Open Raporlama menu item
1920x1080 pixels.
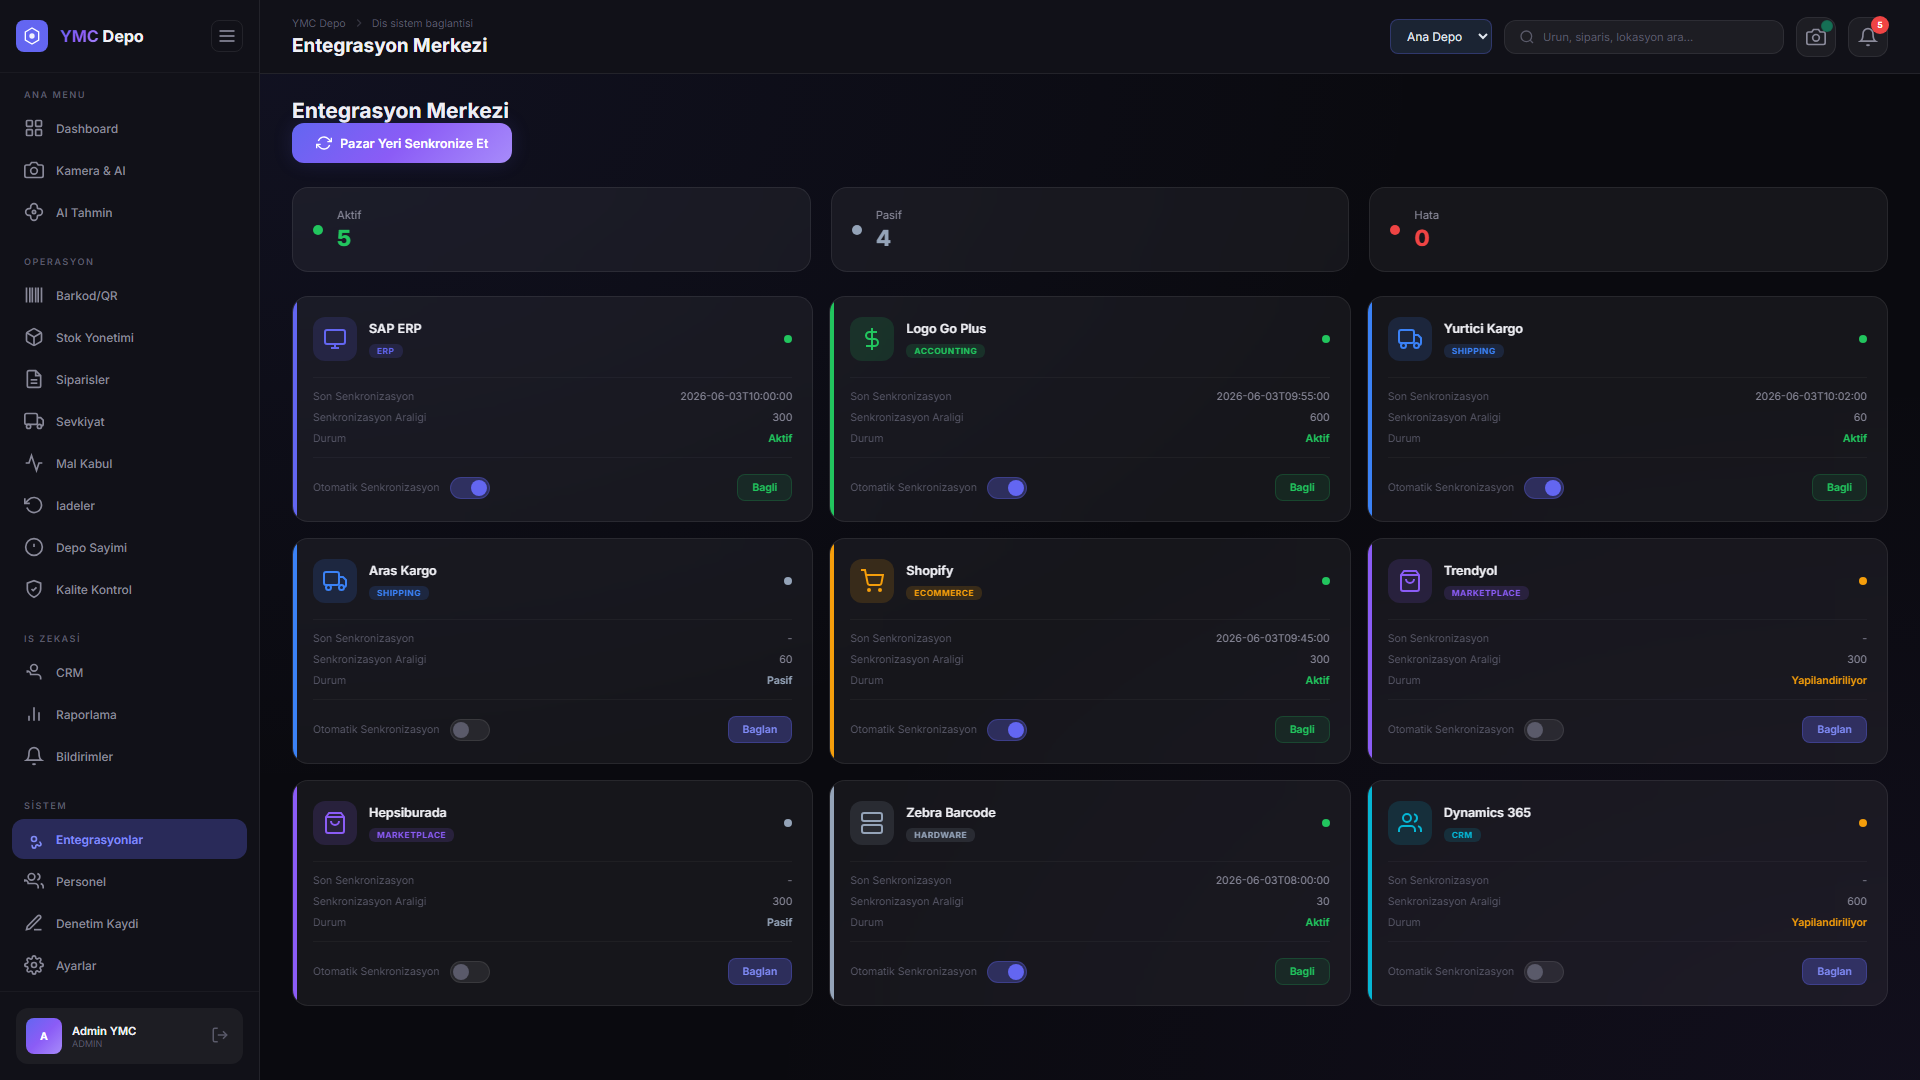pos(129,715)
